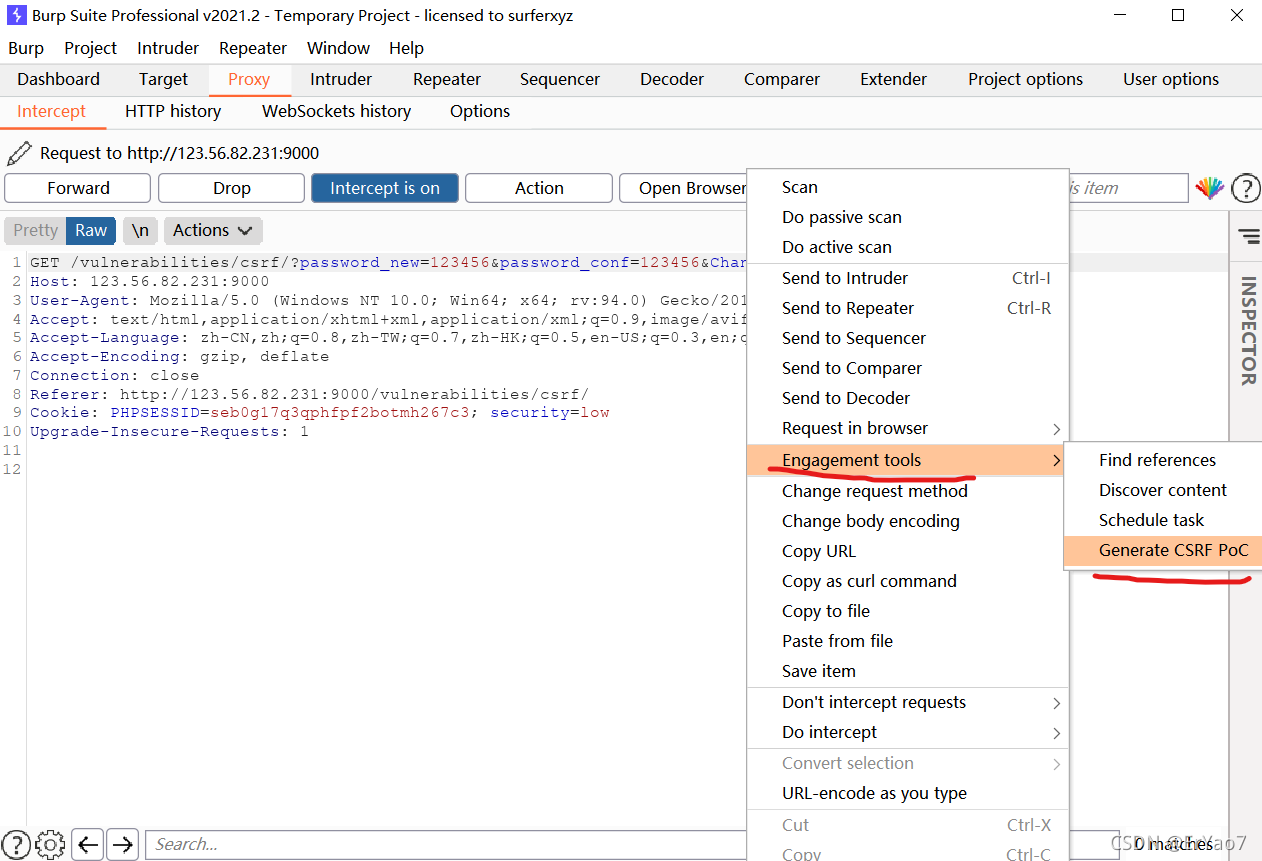Image resolution: width=1262 pixels, height=861 pixels.
Task: Toggle URL-encode as you type
Action: click(908, 793)
